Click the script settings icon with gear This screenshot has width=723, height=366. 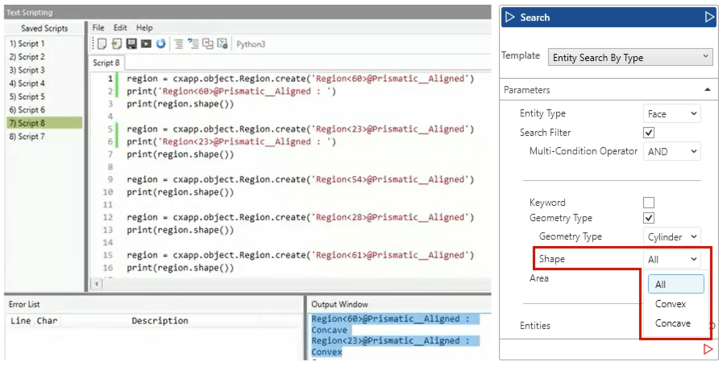click(x=223, y=44)
